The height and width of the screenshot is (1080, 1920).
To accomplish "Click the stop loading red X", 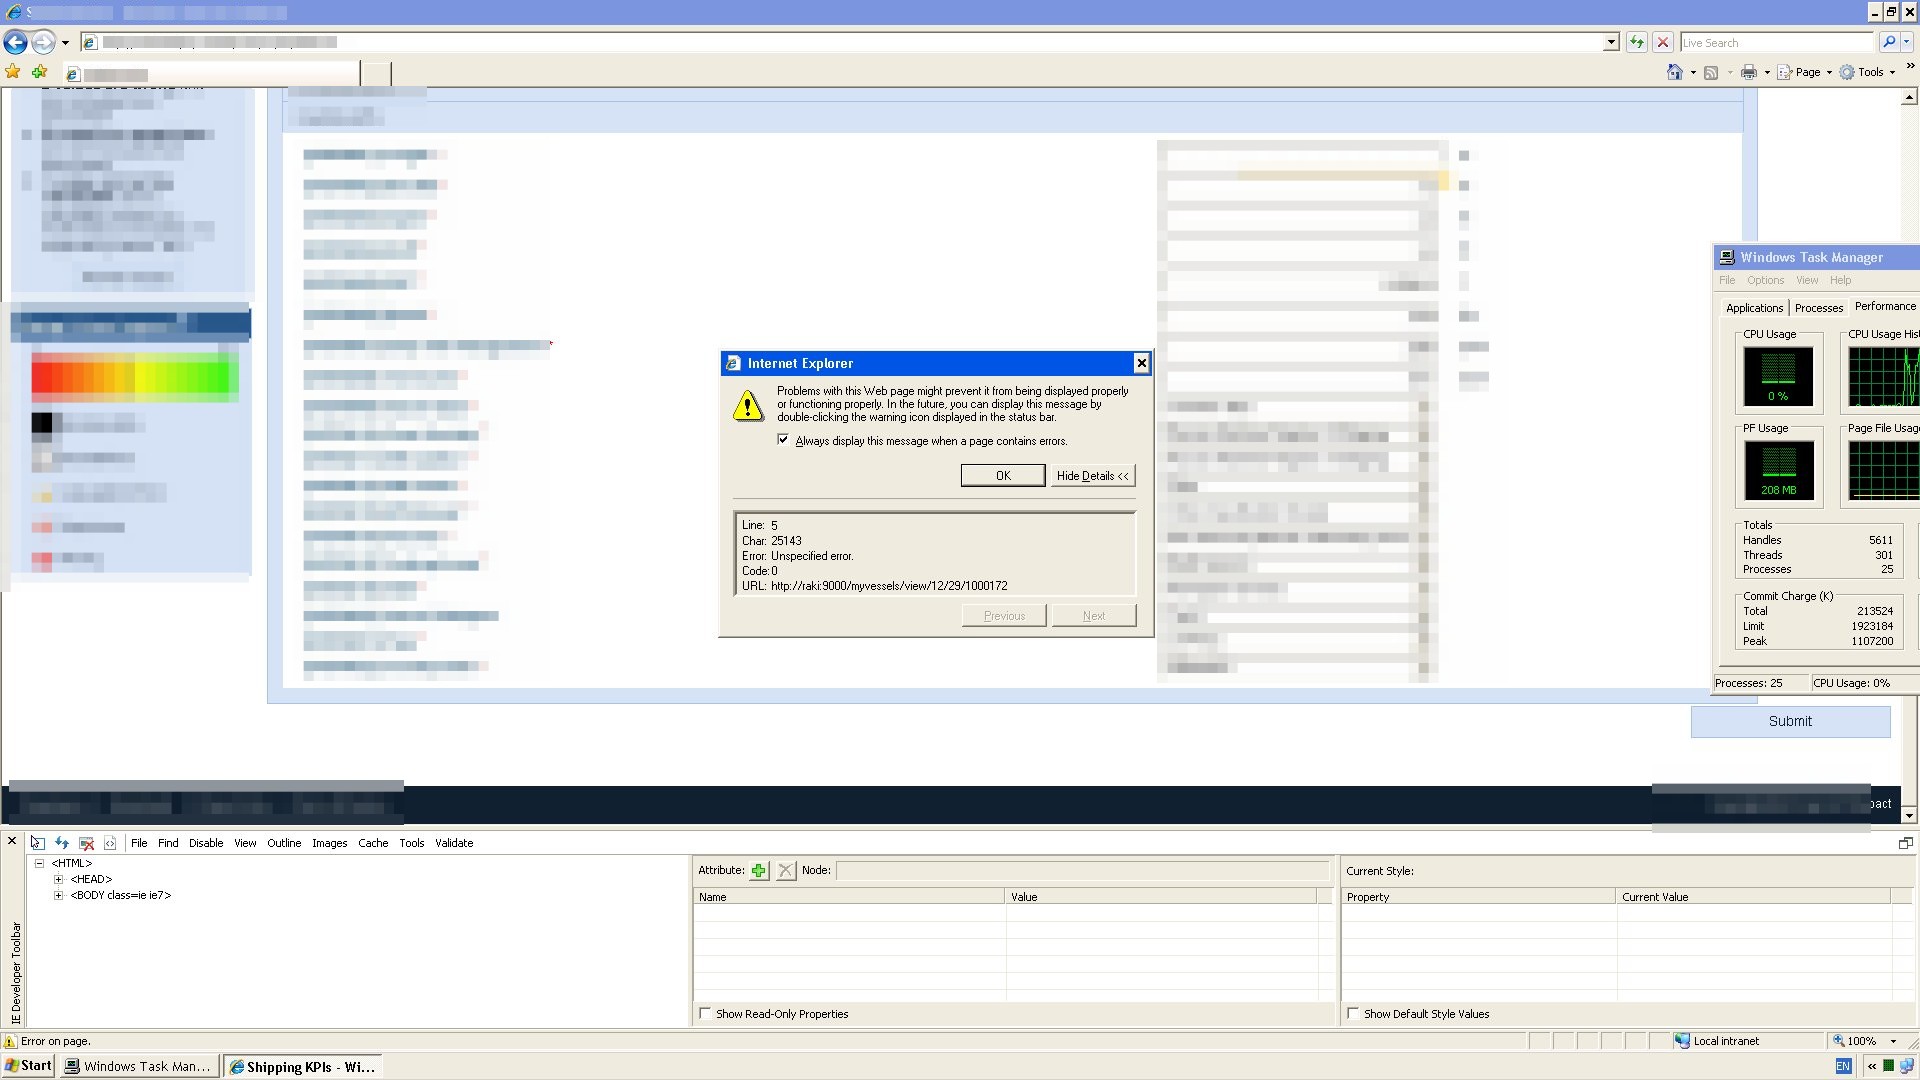I will (x=1663, y=42).
